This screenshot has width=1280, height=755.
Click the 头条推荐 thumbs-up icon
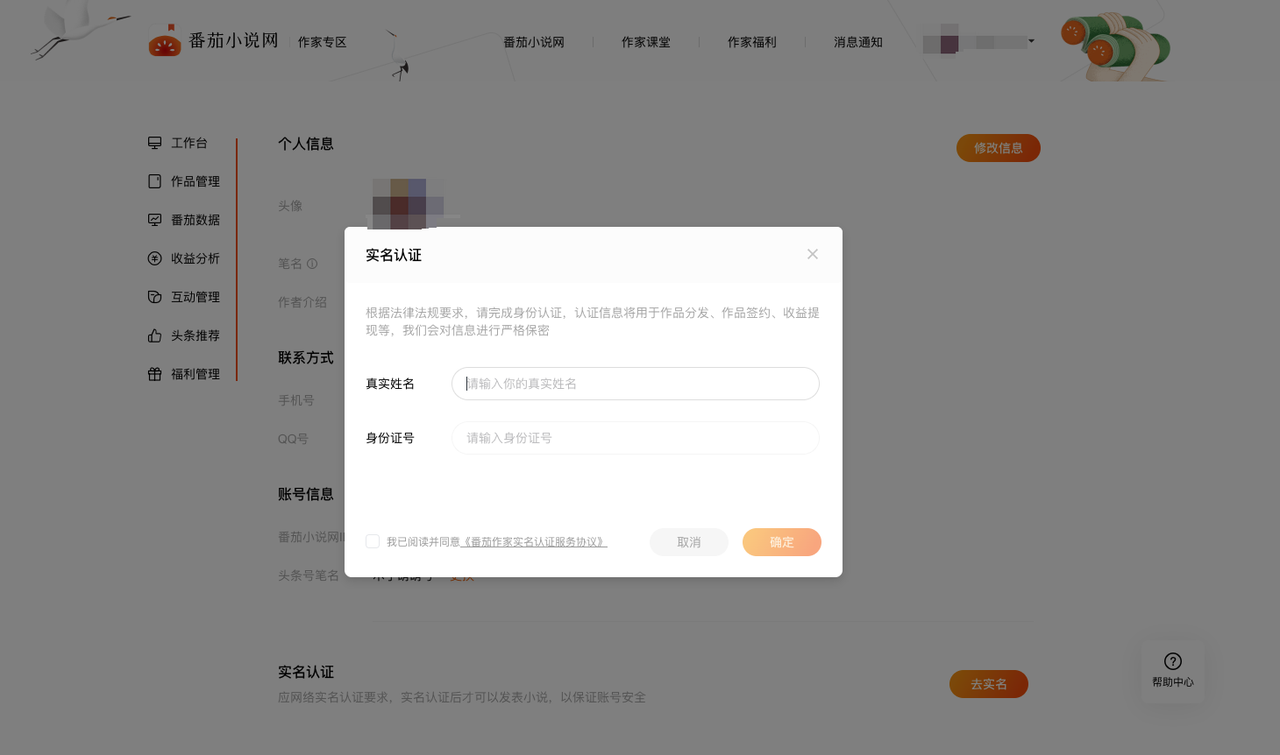tap(154, 336)
